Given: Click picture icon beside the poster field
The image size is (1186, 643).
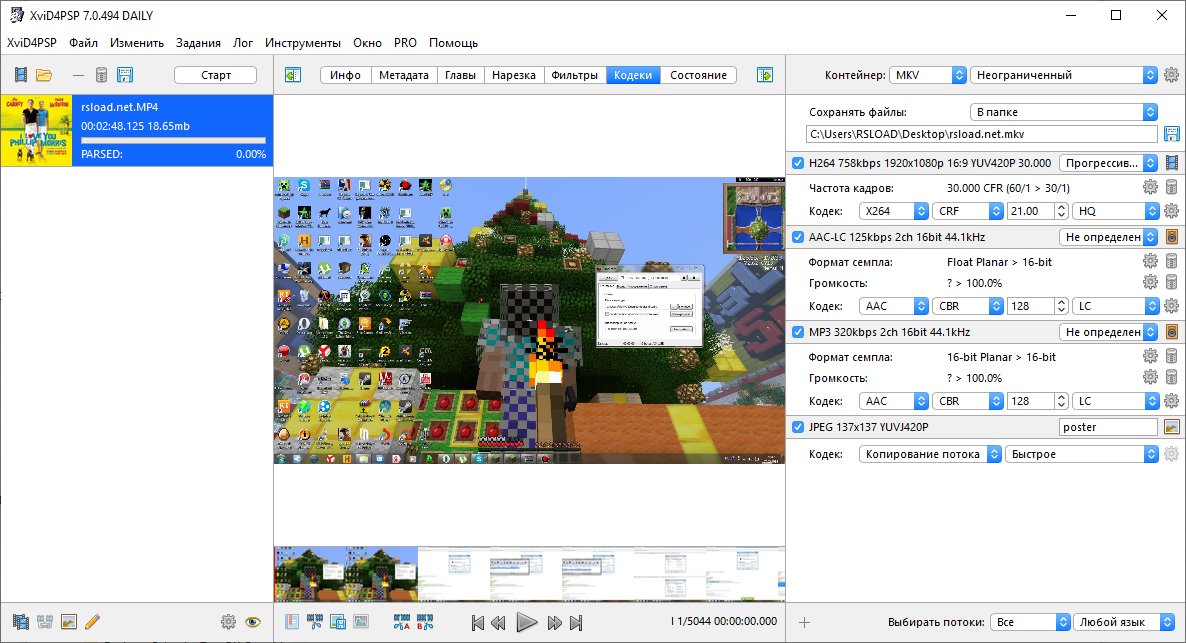Looking at the screenshot, I should (1172, 427).
